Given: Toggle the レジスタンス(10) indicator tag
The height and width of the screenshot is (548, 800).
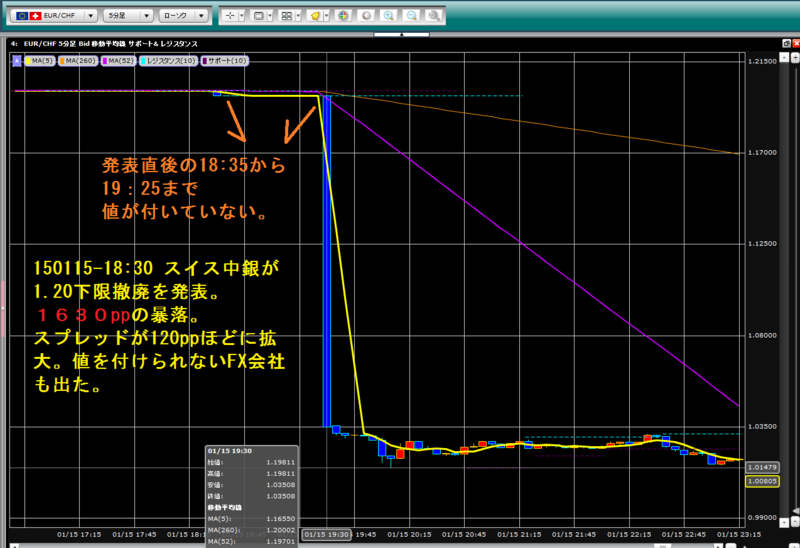Looking at the screenshot, I should pos(168,61).
